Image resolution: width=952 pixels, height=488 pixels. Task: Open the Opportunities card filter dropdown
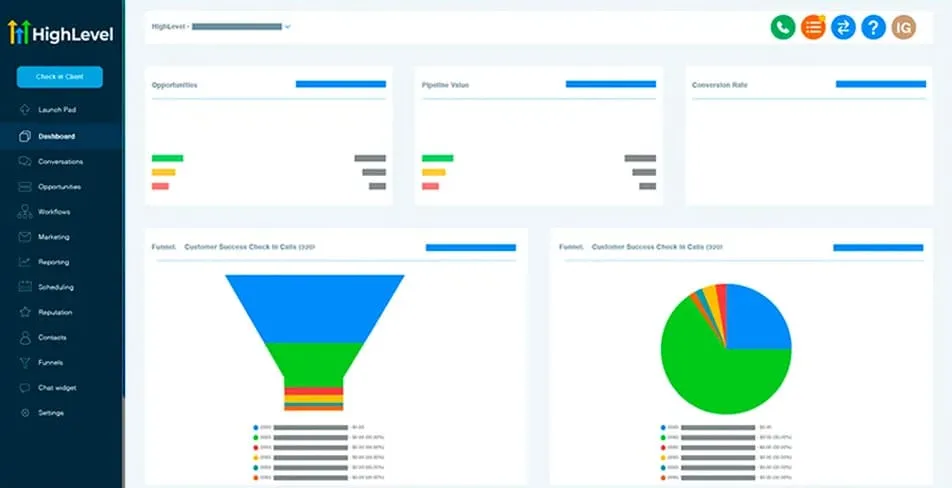340,84
